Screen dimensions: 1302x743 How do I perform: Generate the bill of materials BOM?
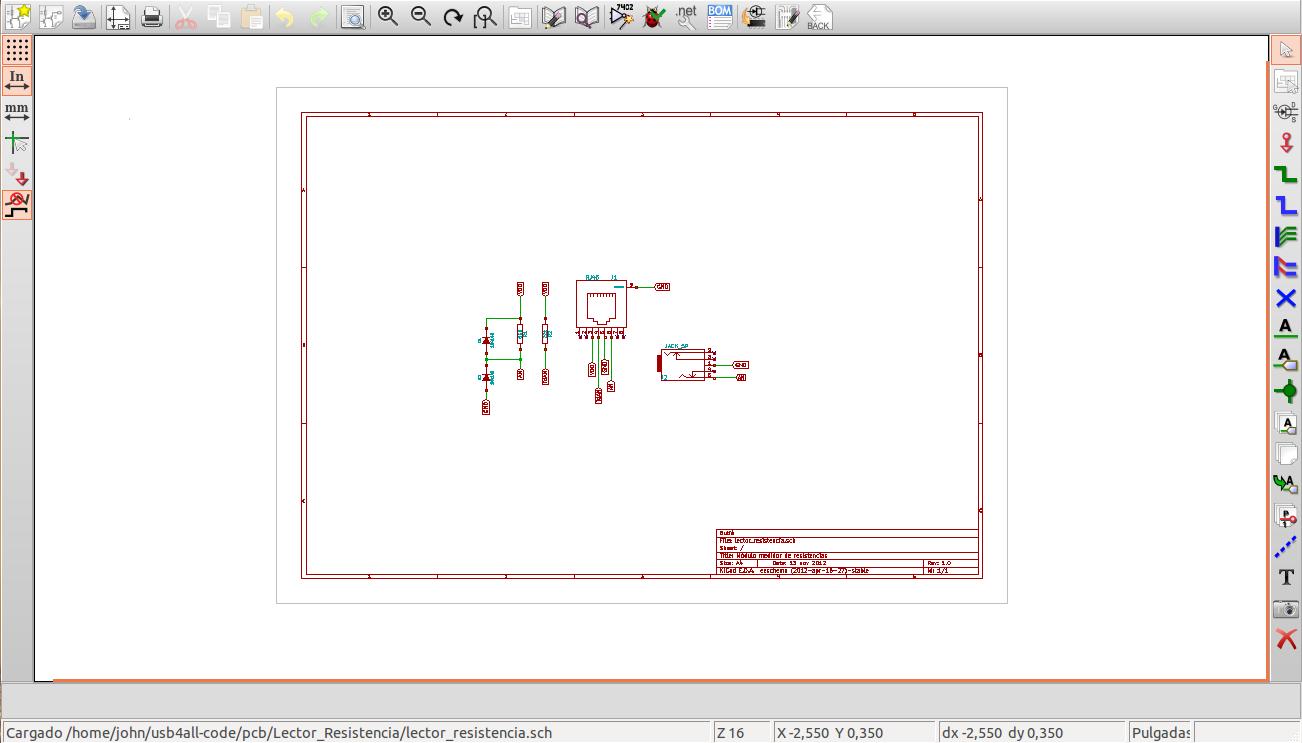point(720,17)
